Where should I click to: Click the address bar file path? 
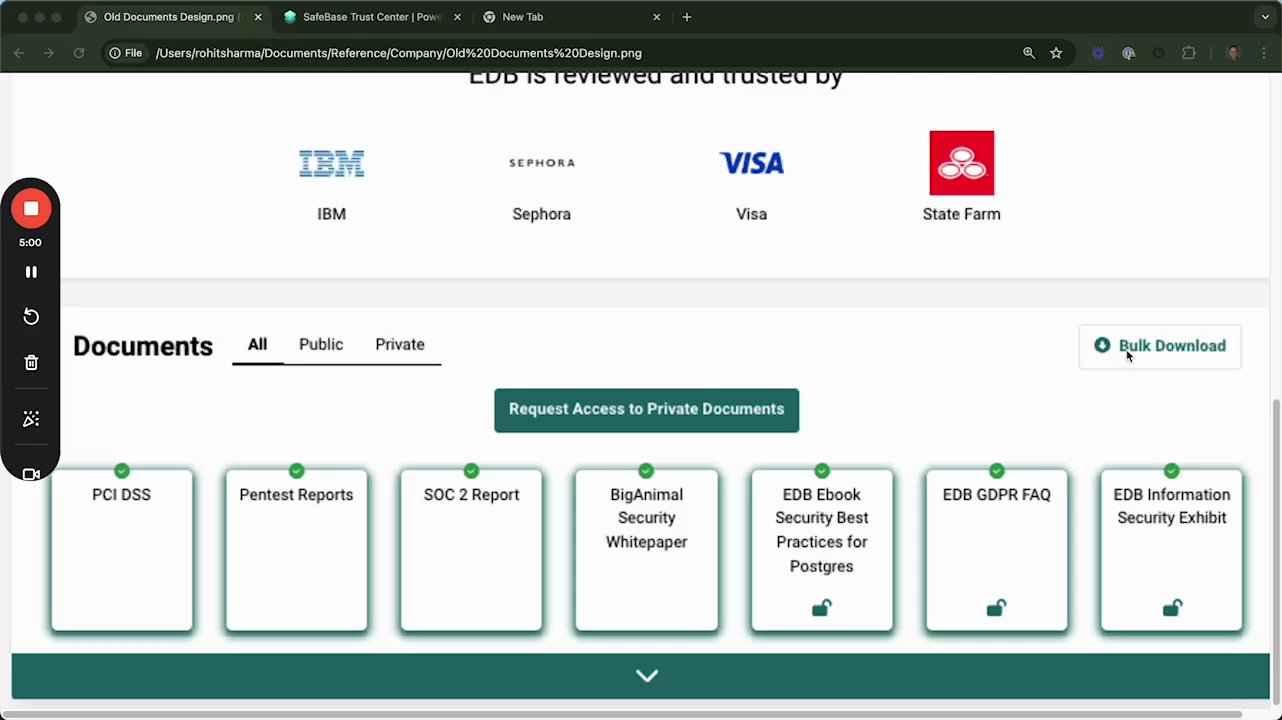tap(398, 53)
